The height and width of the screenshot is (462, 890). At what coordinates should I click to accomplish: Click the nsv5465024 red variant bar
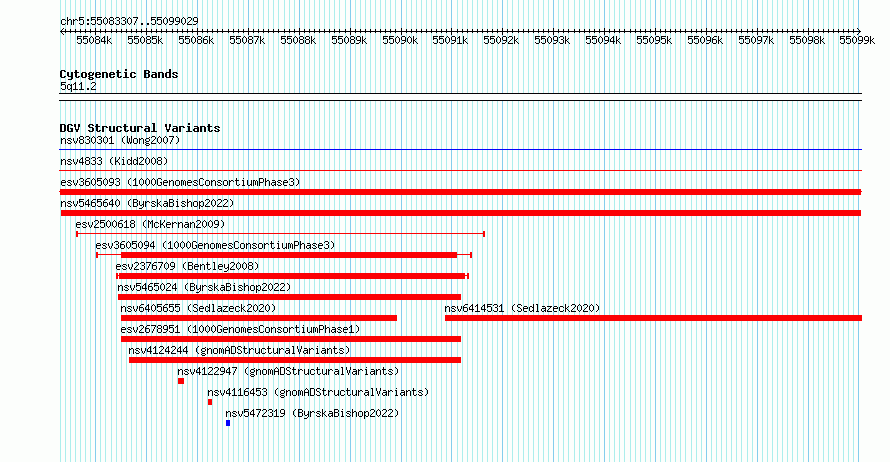coord(289,297)
